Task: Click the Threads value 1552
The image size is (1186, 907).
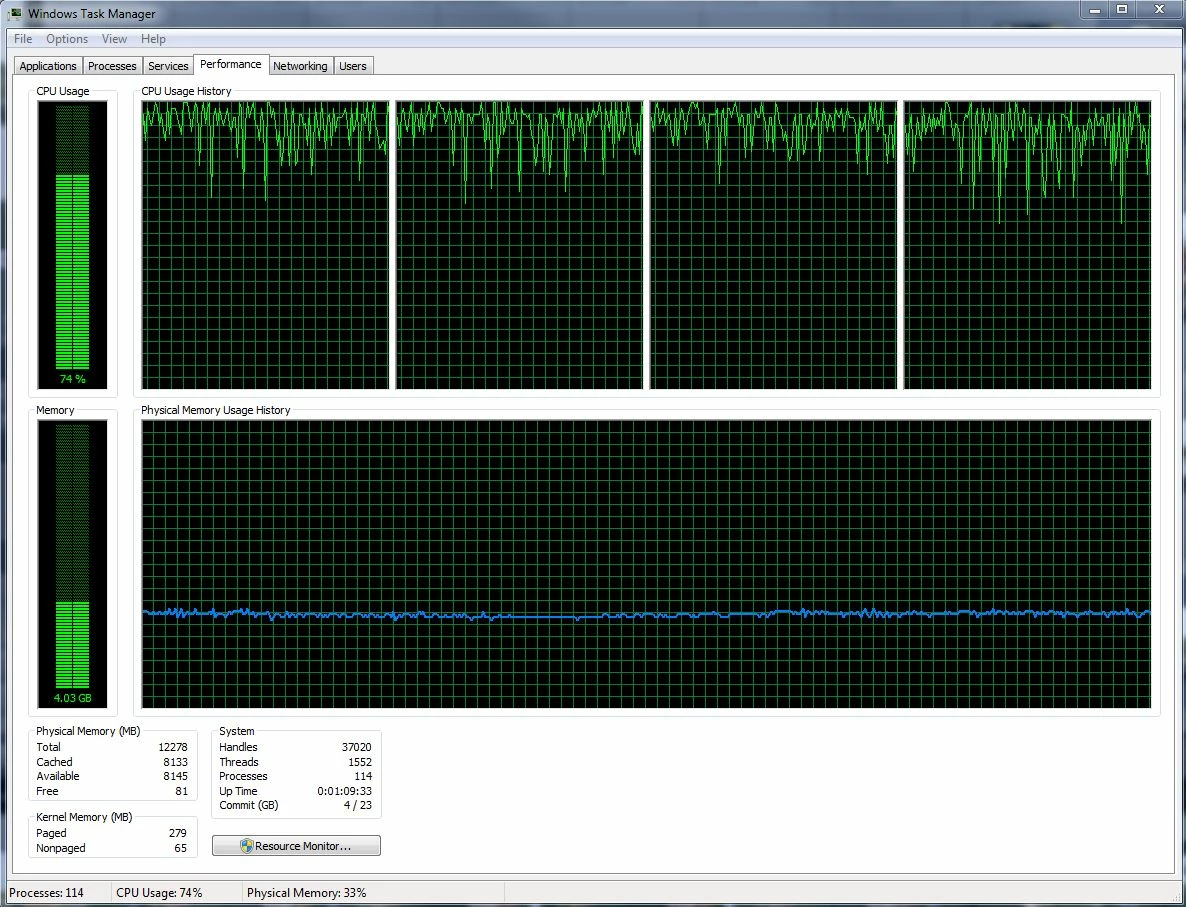Action: pos(360,762)
